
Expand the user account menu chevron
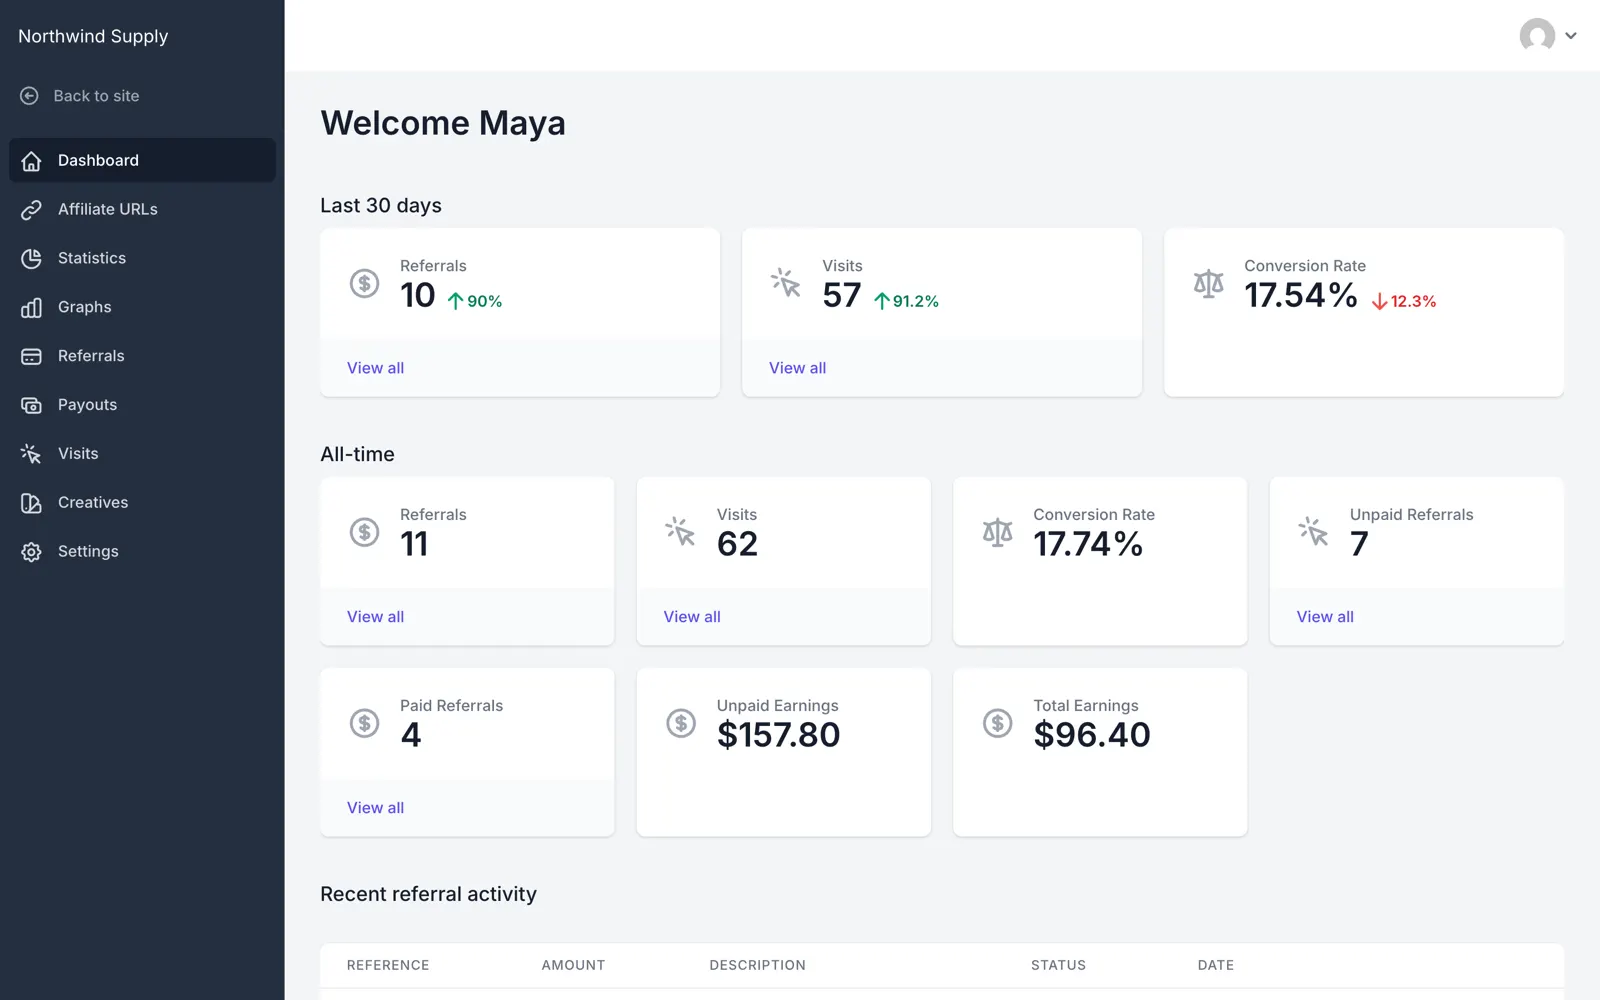click(1571, 36)
